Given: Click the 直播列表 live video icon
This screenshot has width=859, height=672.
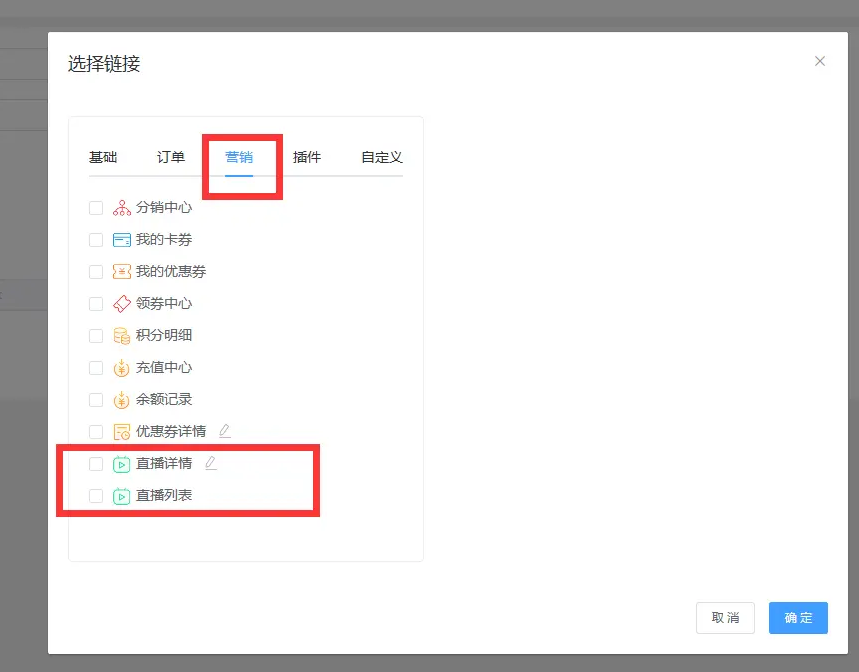Looking at the screenshot, I should coord(122,496).
